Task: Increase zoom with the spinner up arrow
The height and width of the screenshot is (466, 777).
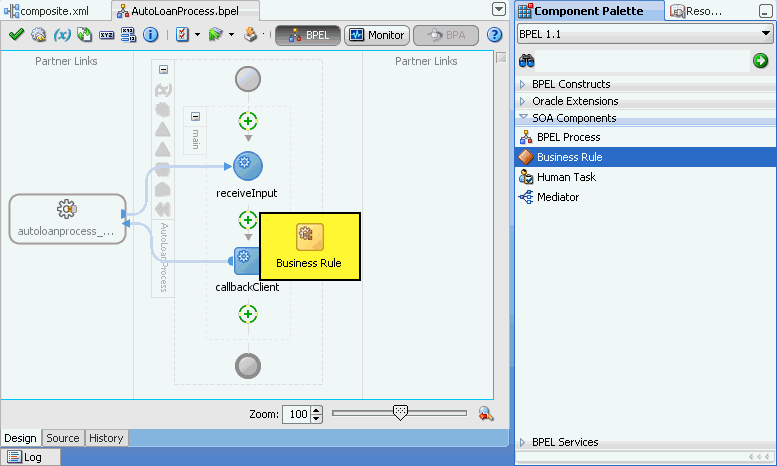Action: click(x=317, y=410)
